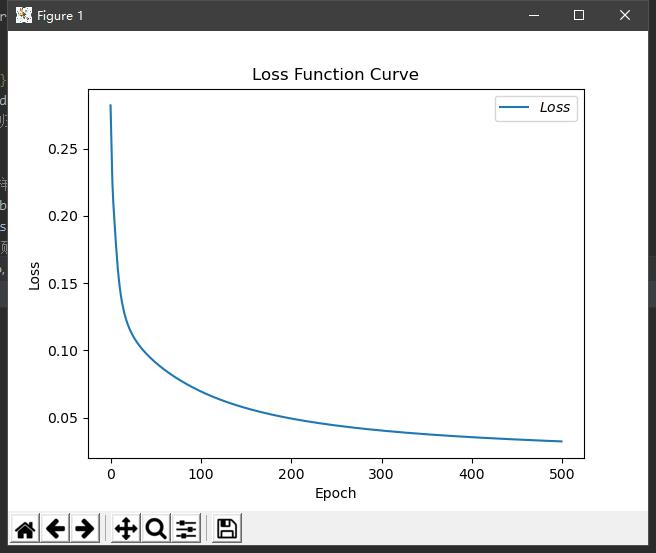Save the figure with the floppy disk icon
The width and height of the screenshot is (656, 553).
[x=227, y=529]
